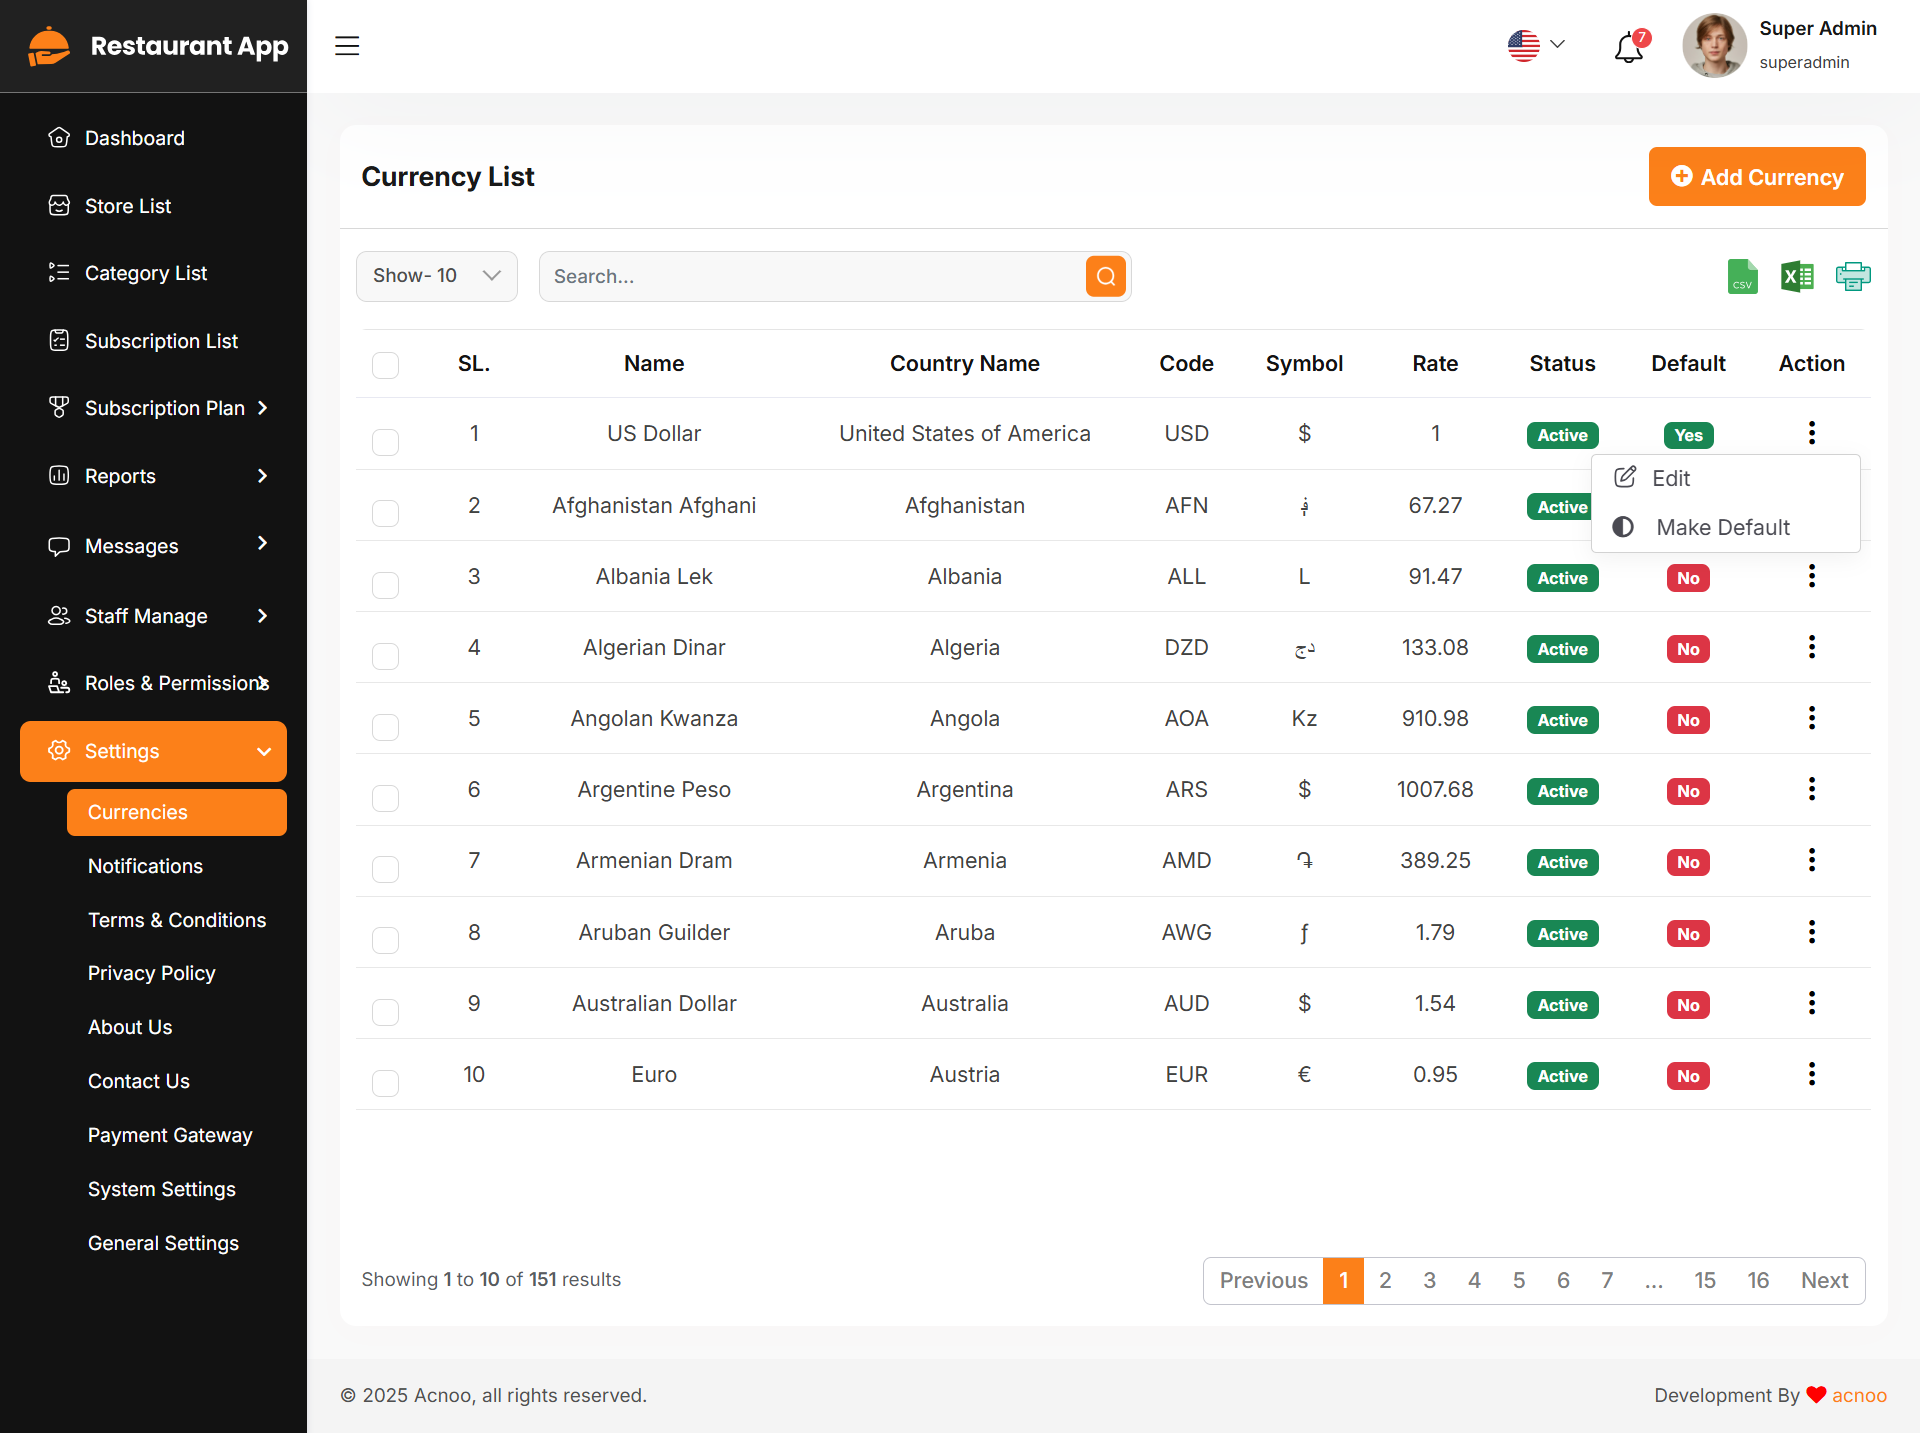Click the Excel export icon

(x=1797, y=277)
